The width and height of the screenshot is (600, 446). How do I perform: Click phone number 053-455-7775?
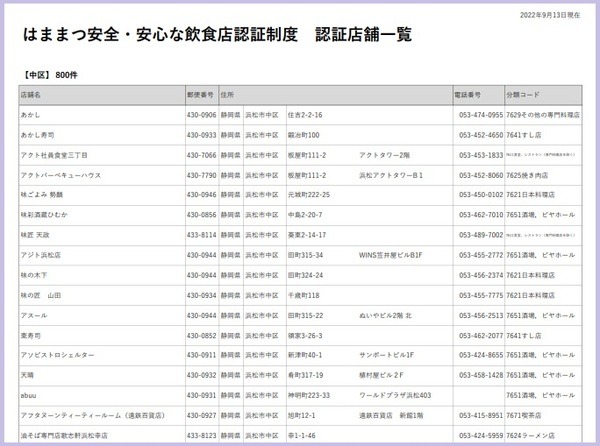pos(481,296)
